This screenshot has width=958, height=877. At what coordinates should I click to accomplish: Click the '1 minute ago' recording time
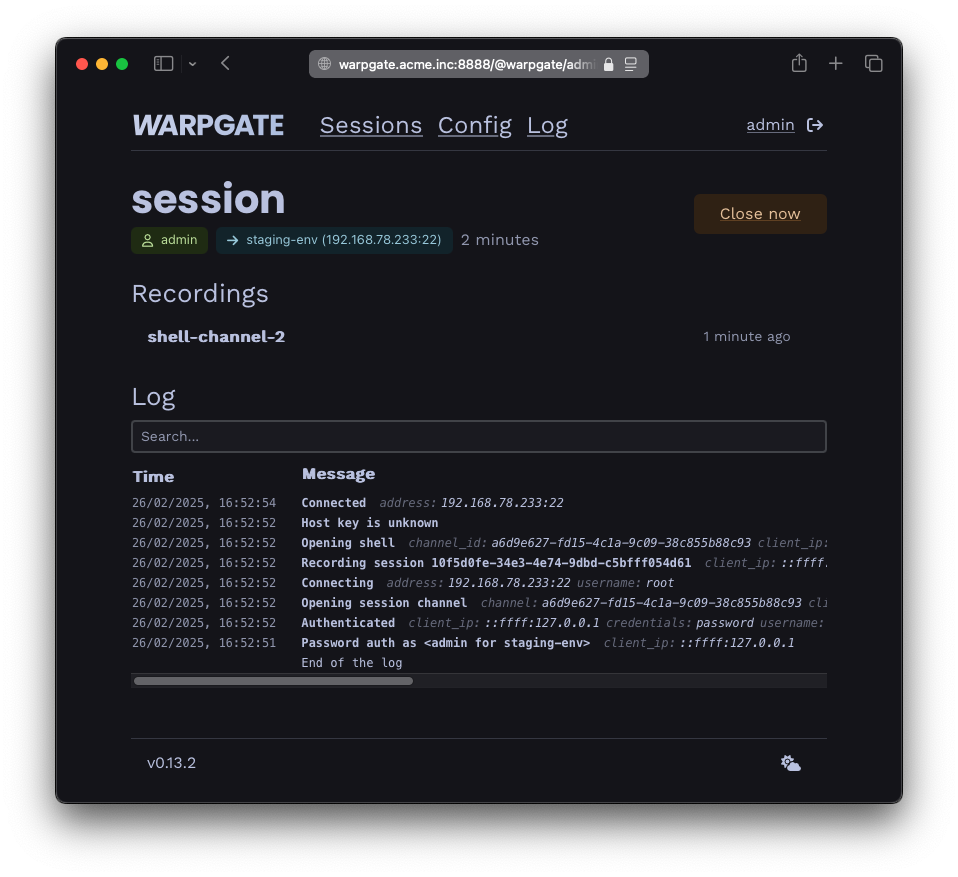coord(747,337)
